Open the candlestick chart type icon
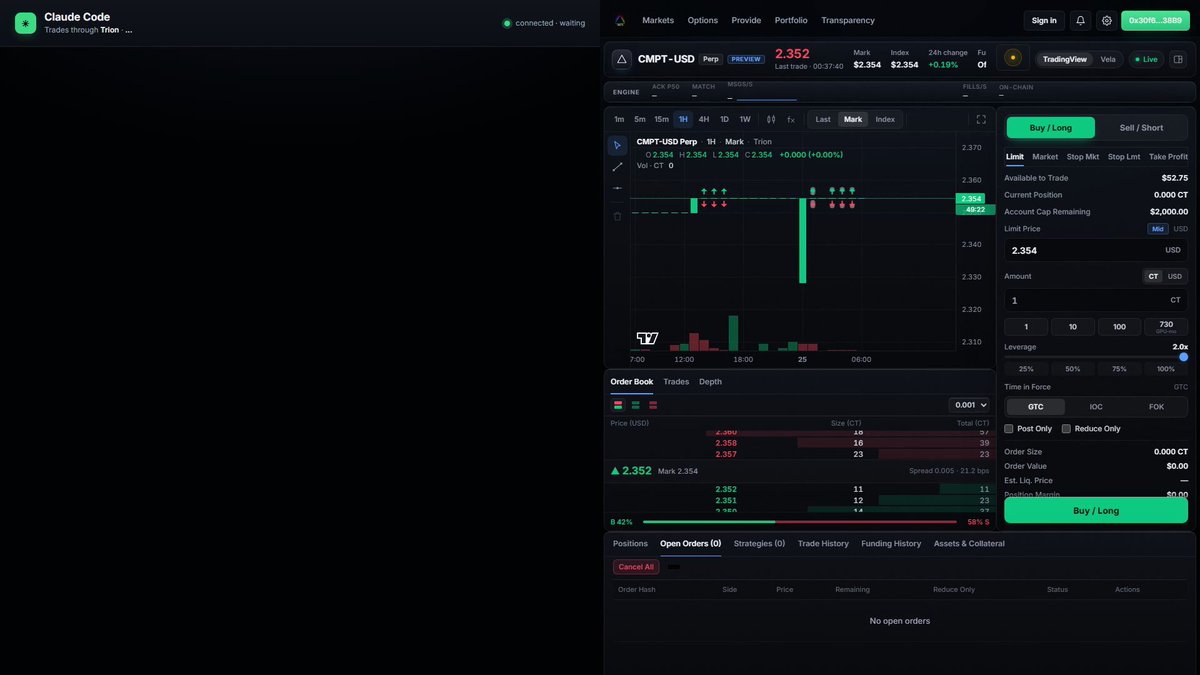The image size is (1200, 675). tap(770, 119)
